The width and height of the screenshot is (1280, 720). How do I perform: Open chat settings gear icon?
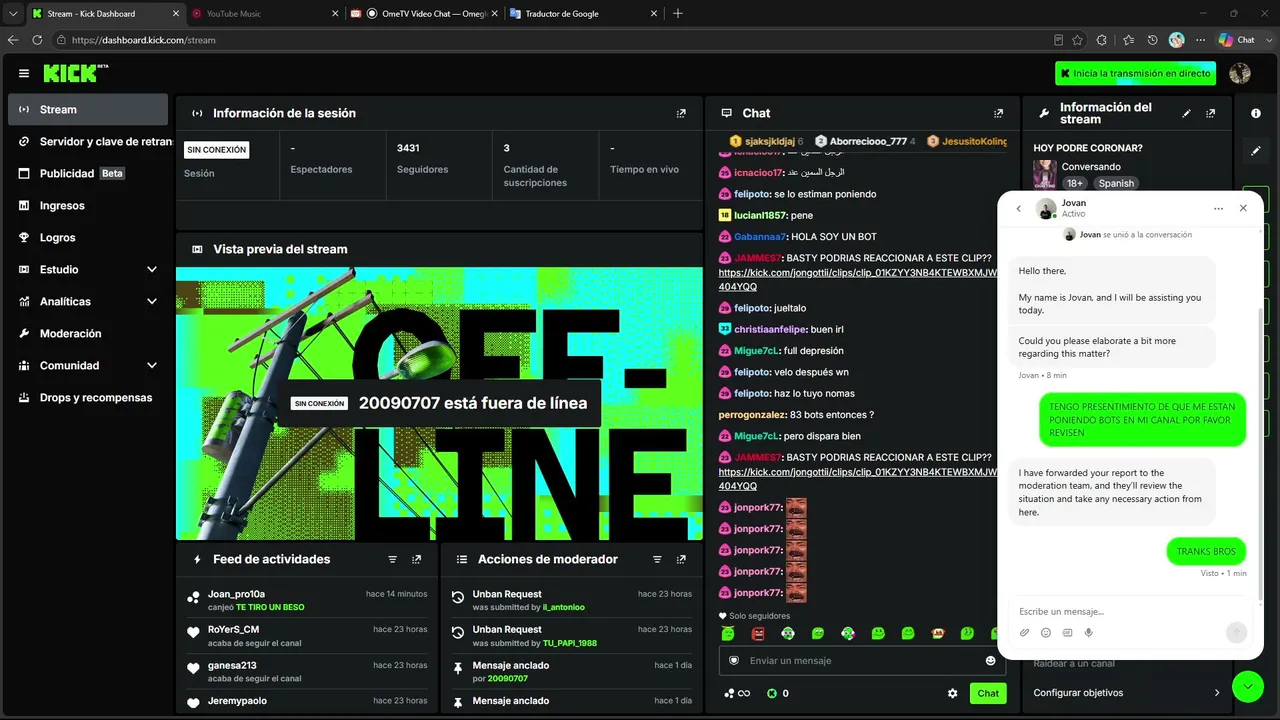point(952,693)
